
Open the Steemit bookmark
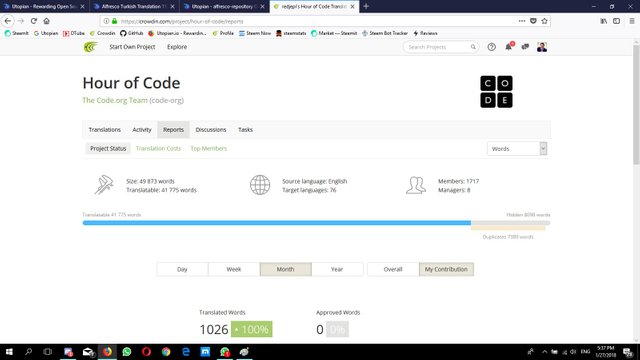[x=16, y=33]
